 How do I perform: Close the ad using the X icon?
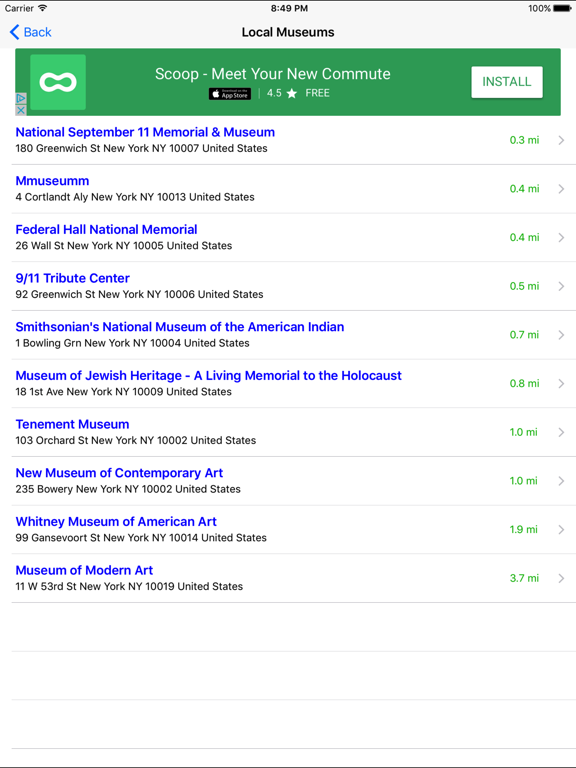(21, 110)
